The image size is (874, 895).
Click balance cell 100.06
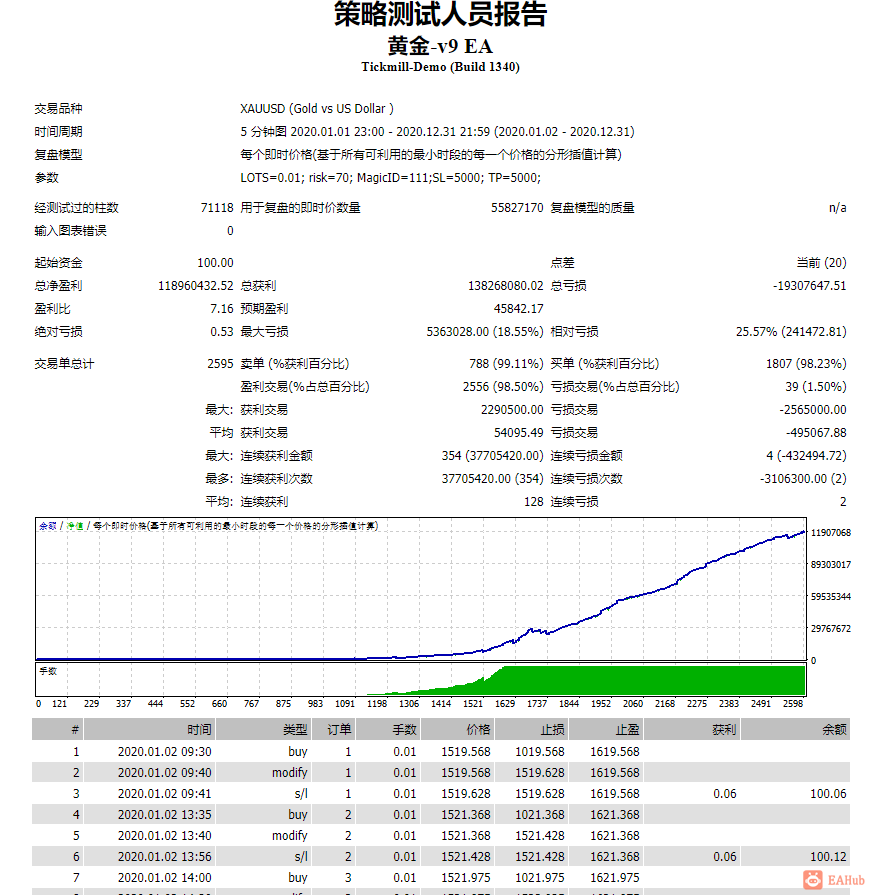pyautogui.click(x=828, y=794)
